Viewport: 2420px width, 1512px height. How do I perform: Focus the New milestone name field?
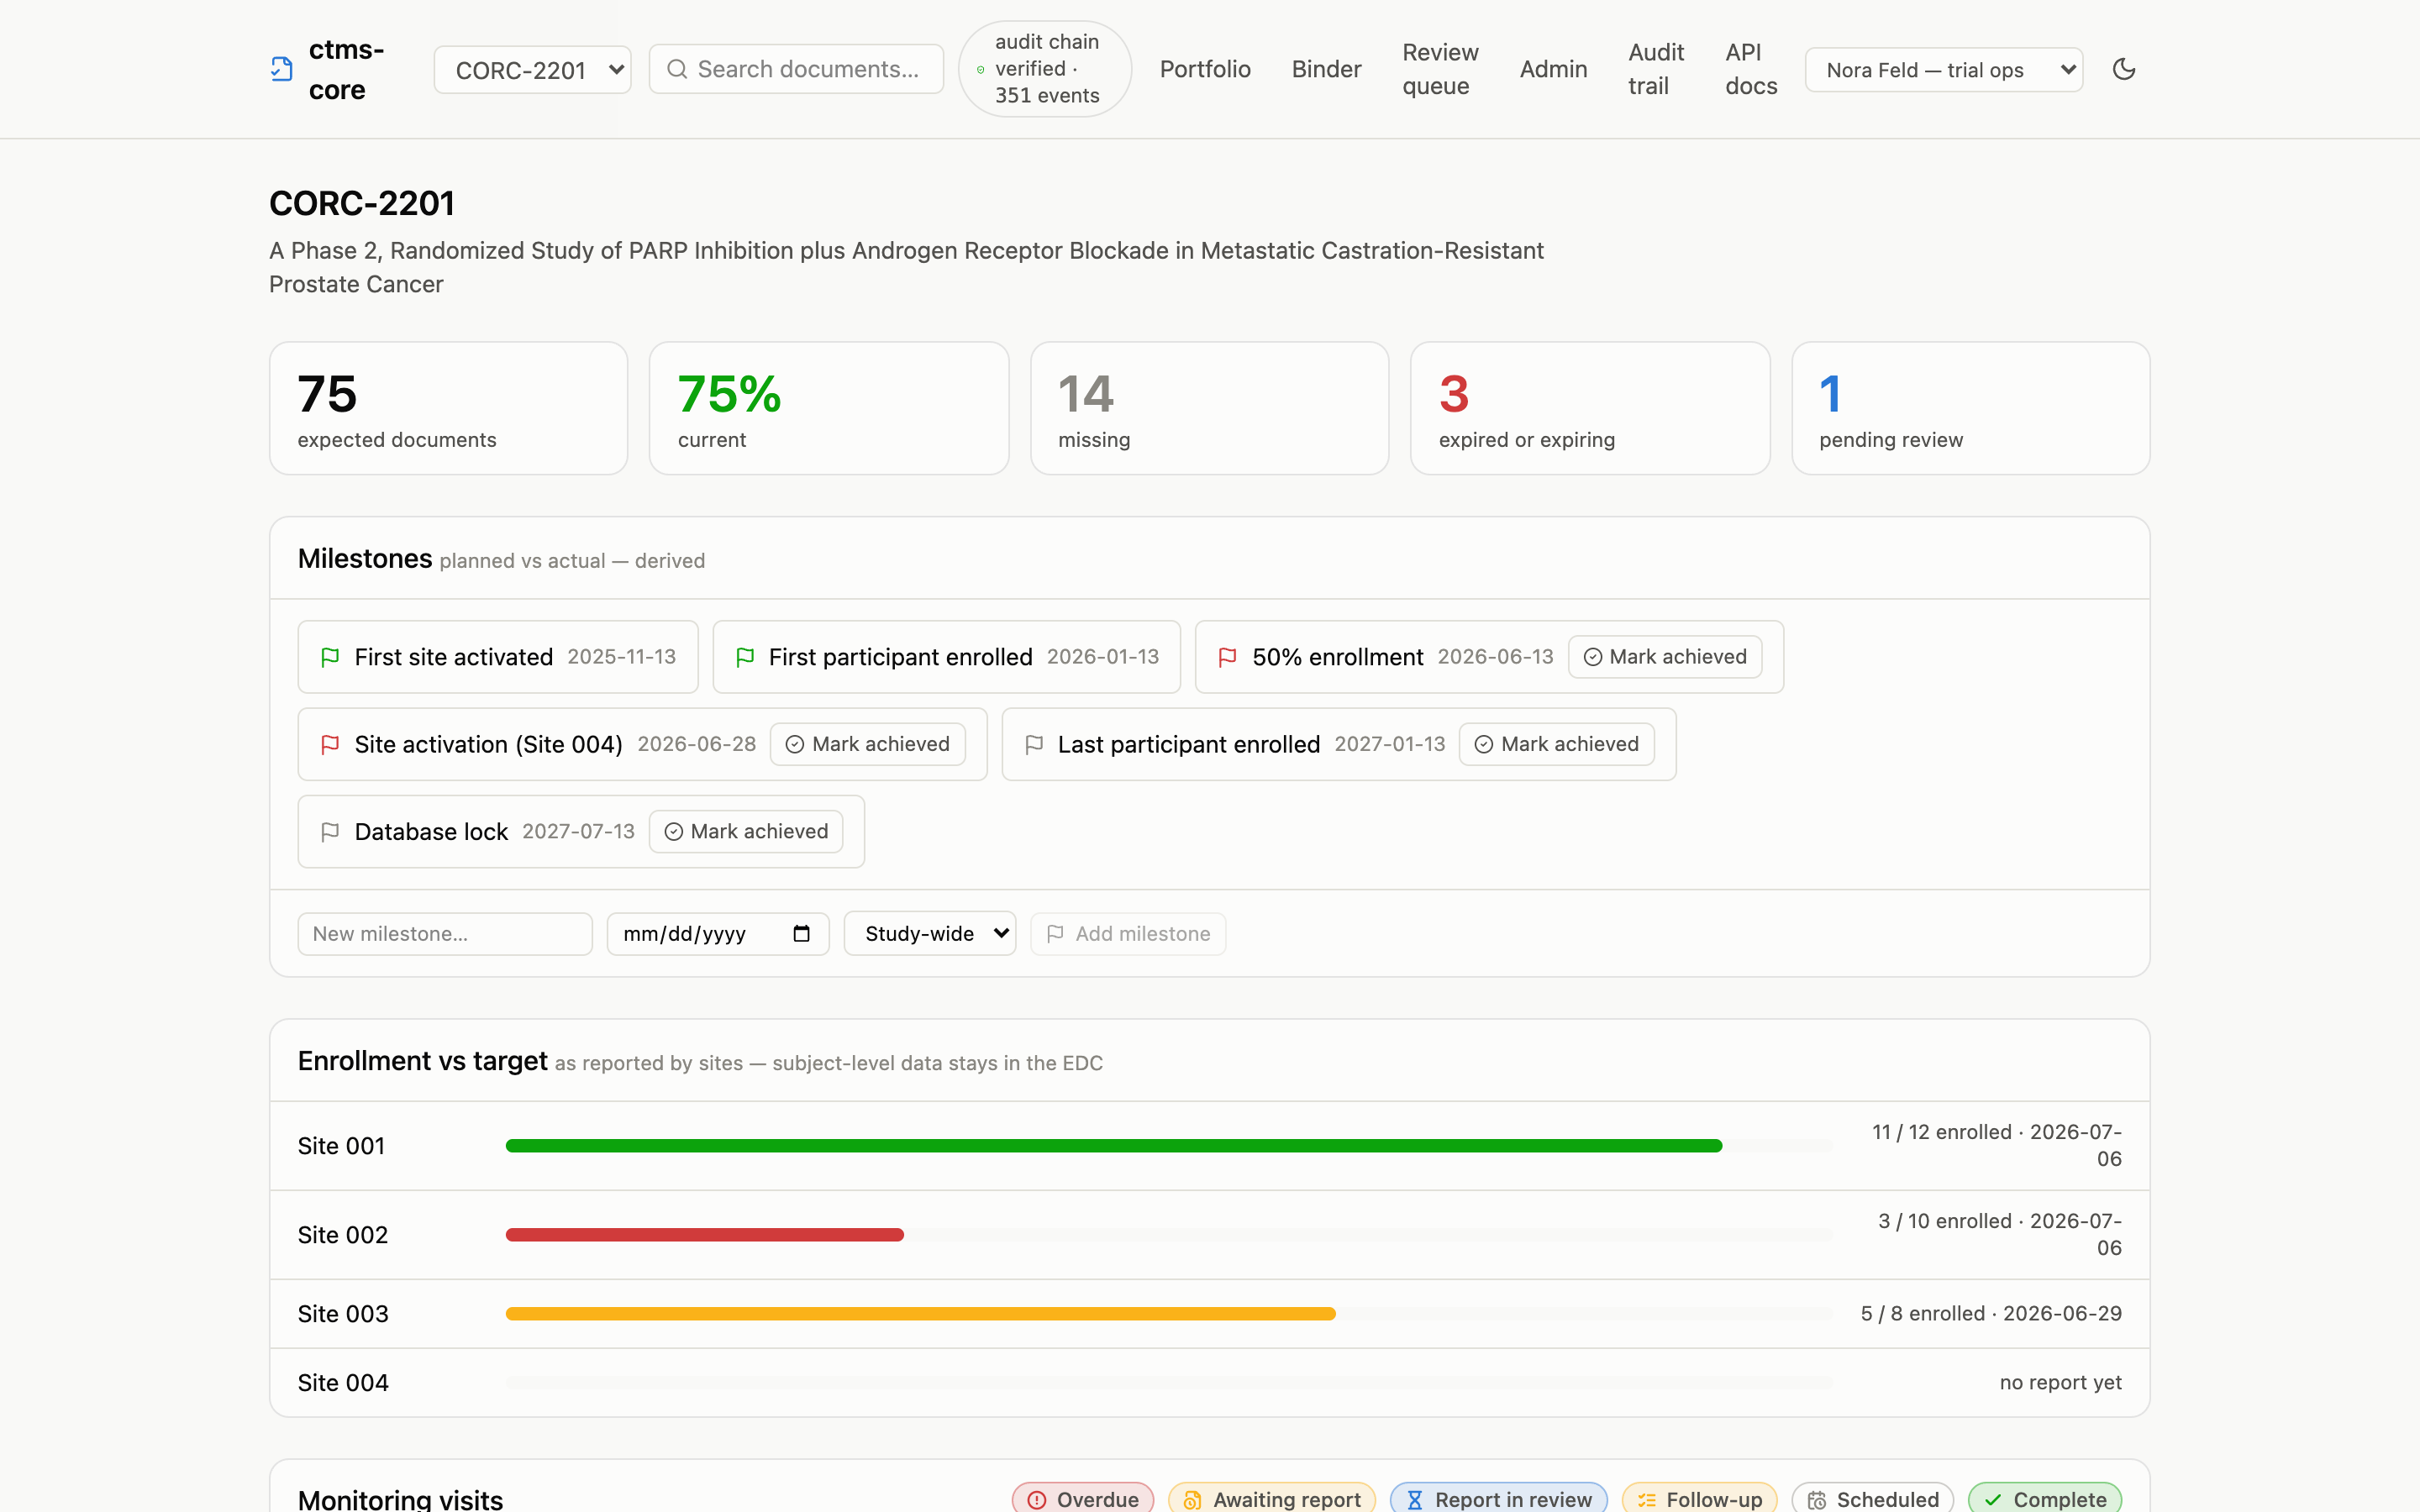point(445,934)
